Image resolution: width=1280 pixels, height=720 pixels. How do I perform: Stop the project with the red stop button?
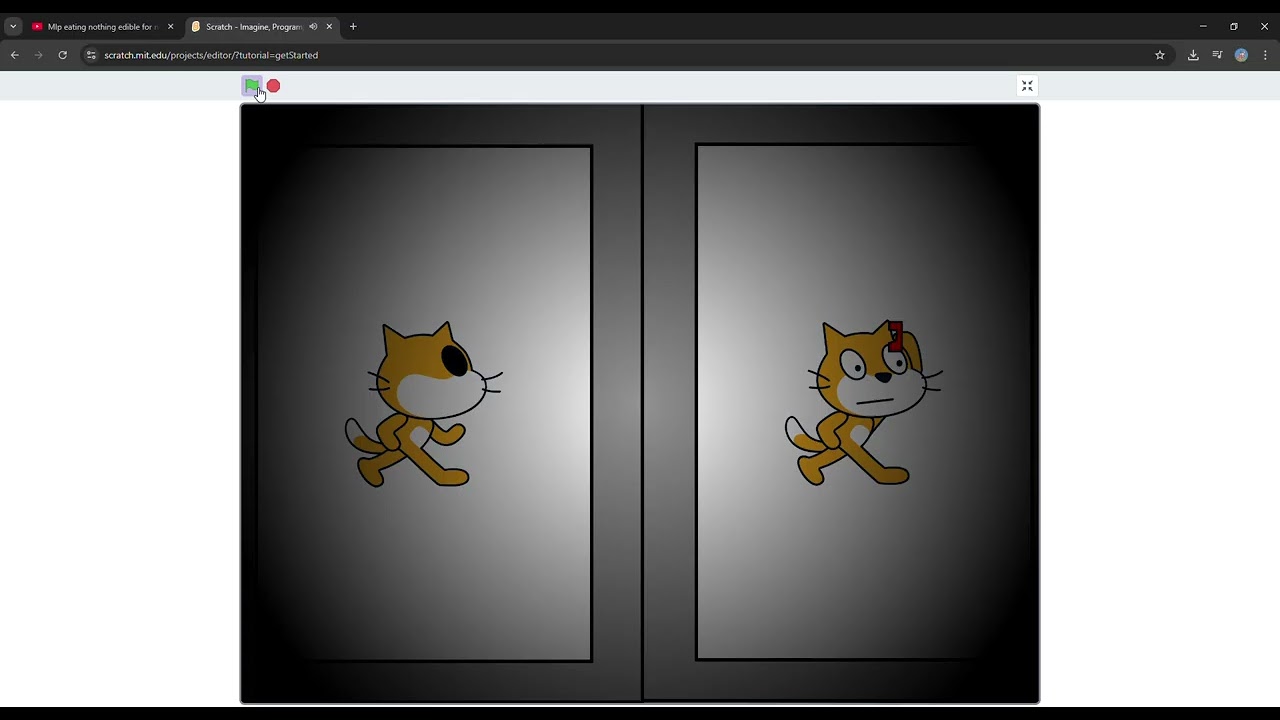pyautogui.click(x=273, y=86)
